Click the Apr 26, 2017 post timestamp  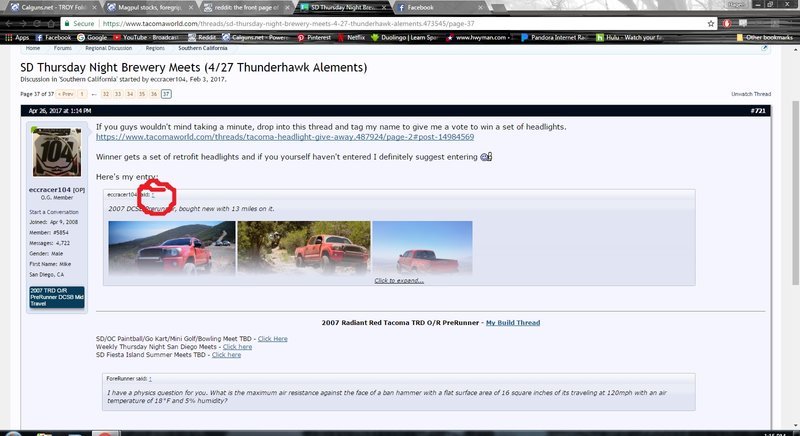[x=60, y=111]
